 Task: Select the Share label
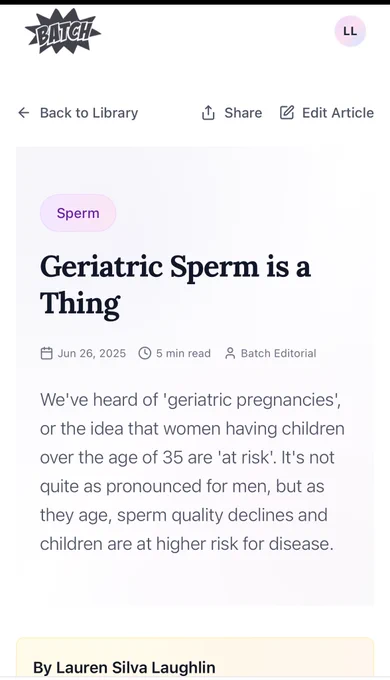243,113
